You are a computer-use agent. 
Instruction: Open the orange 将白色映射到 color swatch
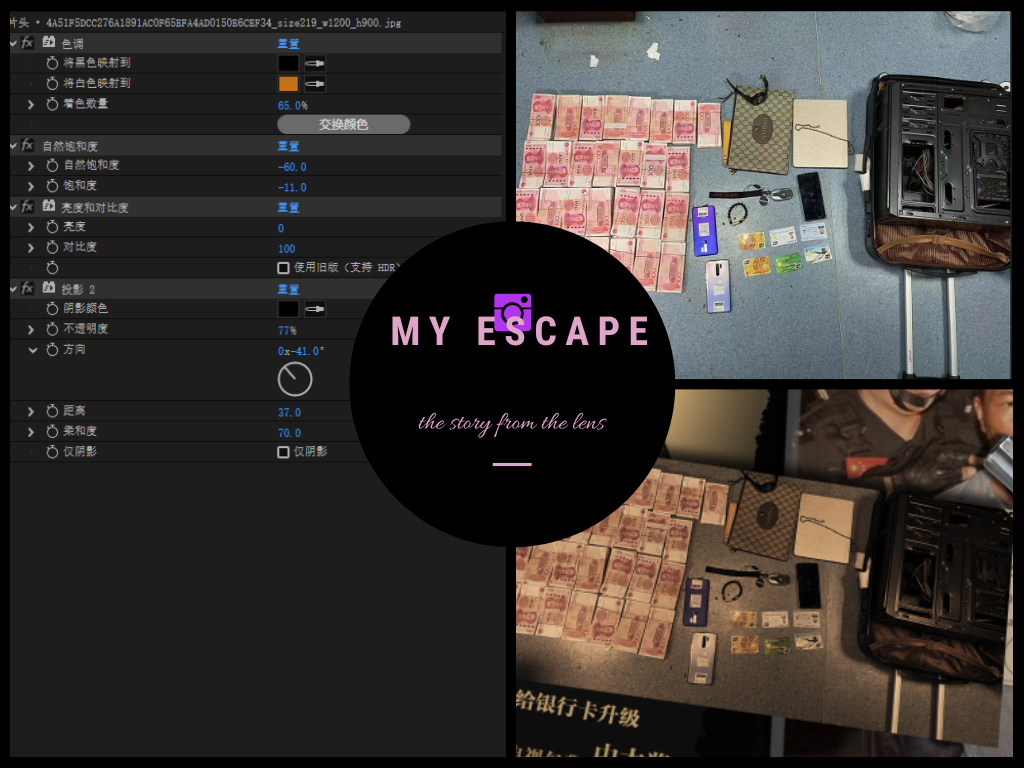[x=288, y=84]
